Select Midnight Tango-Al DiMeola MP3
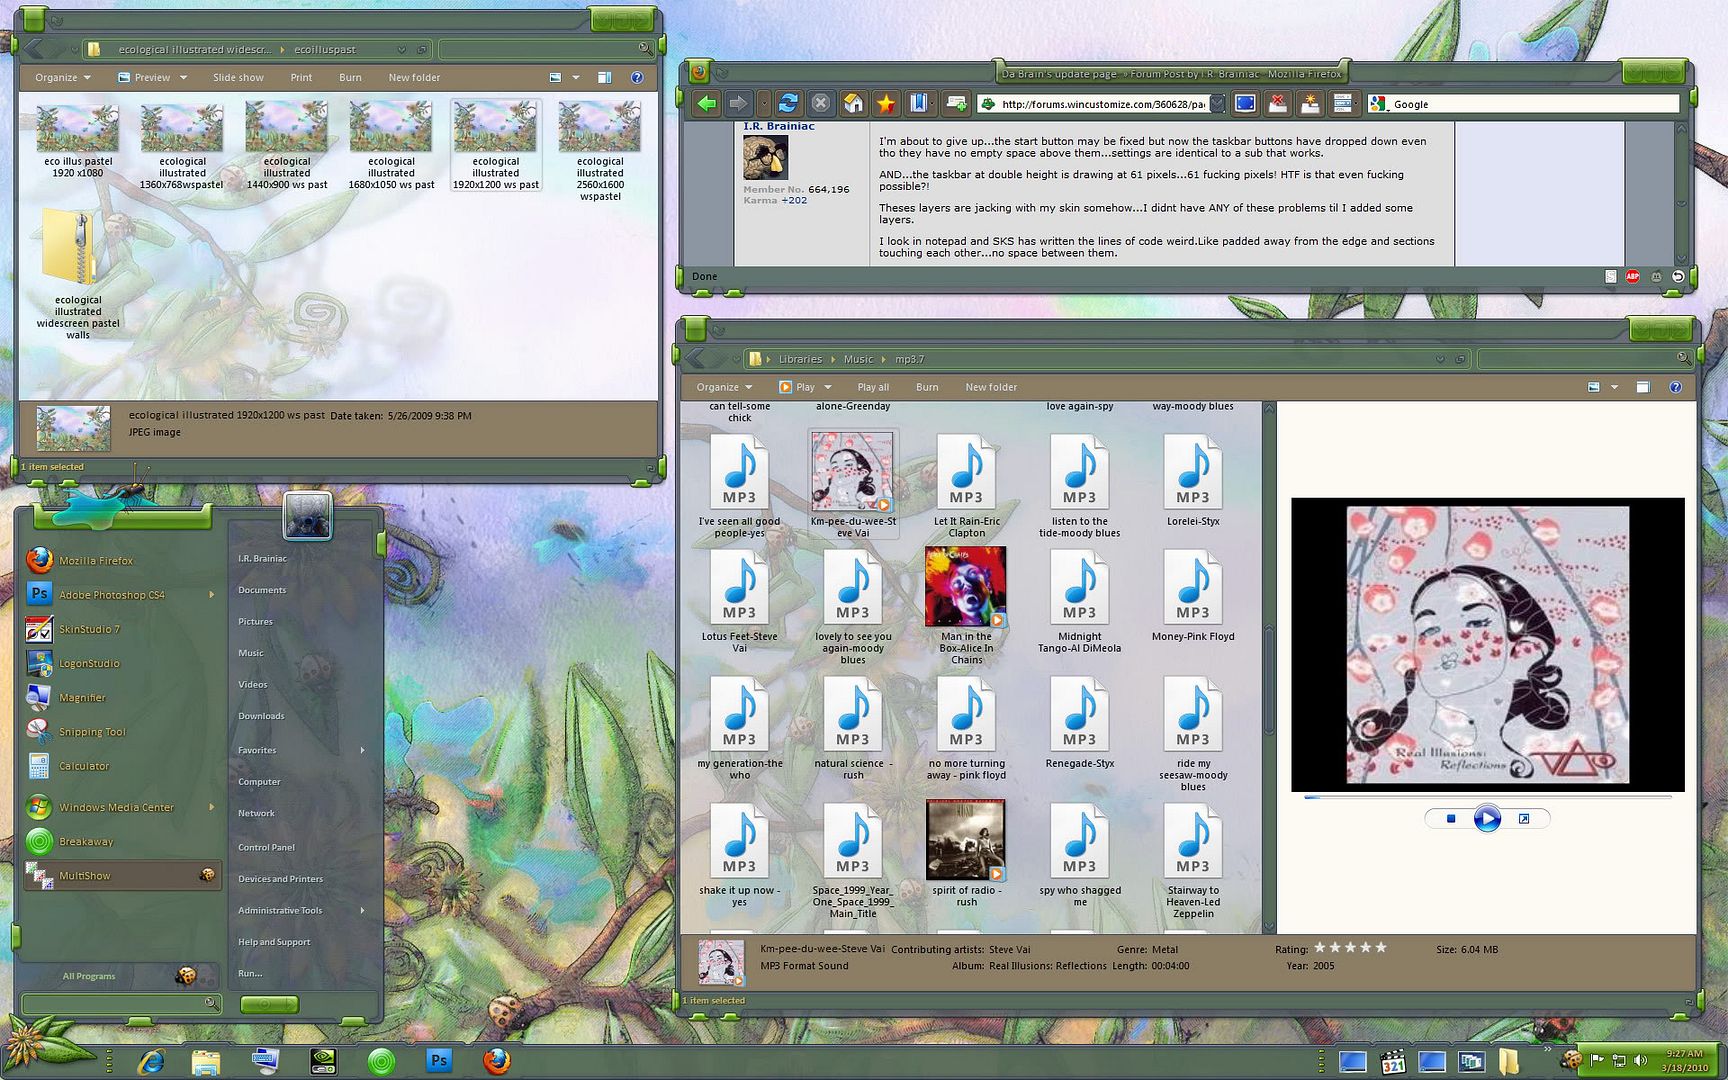The image size is (1728, 1080). pos(1080,602)
